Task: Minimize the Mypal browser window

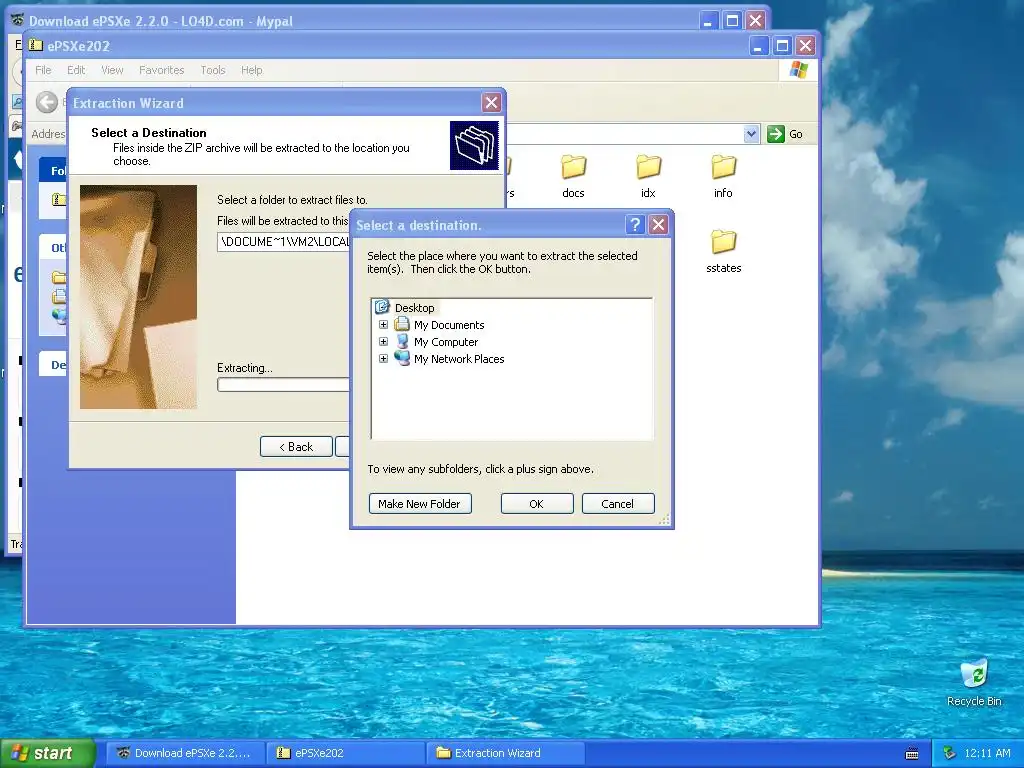Action: tap(709, 21)
